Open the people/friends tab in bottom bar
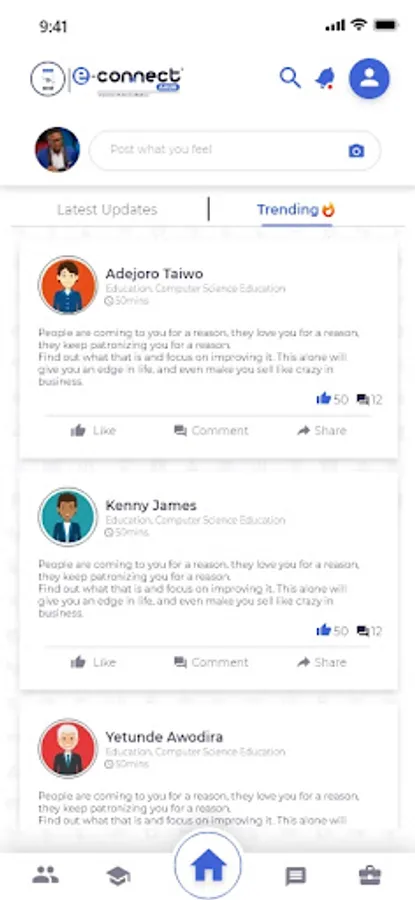Viewport: 415px width, 900px height. pos(45,875)
